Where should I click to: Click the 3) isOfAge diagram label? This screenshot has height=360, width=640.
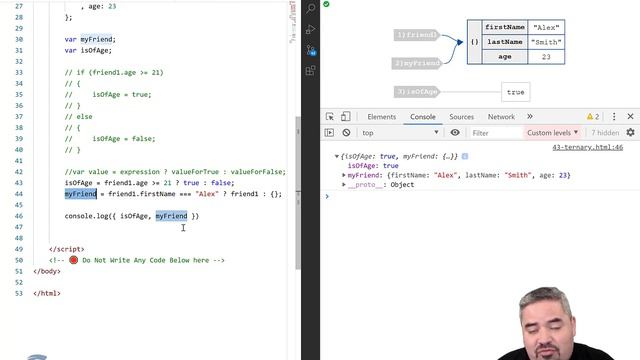click(x=417, y=92)
